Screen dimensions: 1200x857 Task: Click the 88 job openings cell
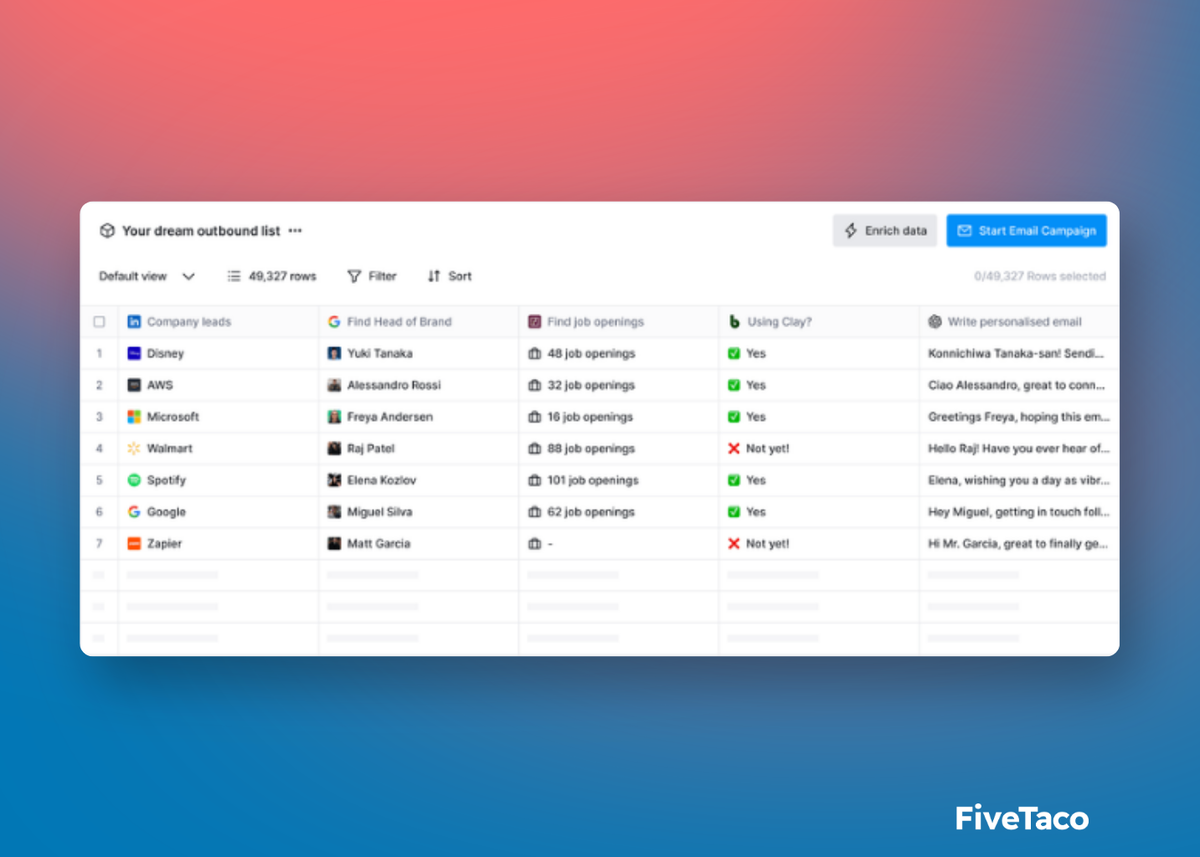tap(619, 448)
